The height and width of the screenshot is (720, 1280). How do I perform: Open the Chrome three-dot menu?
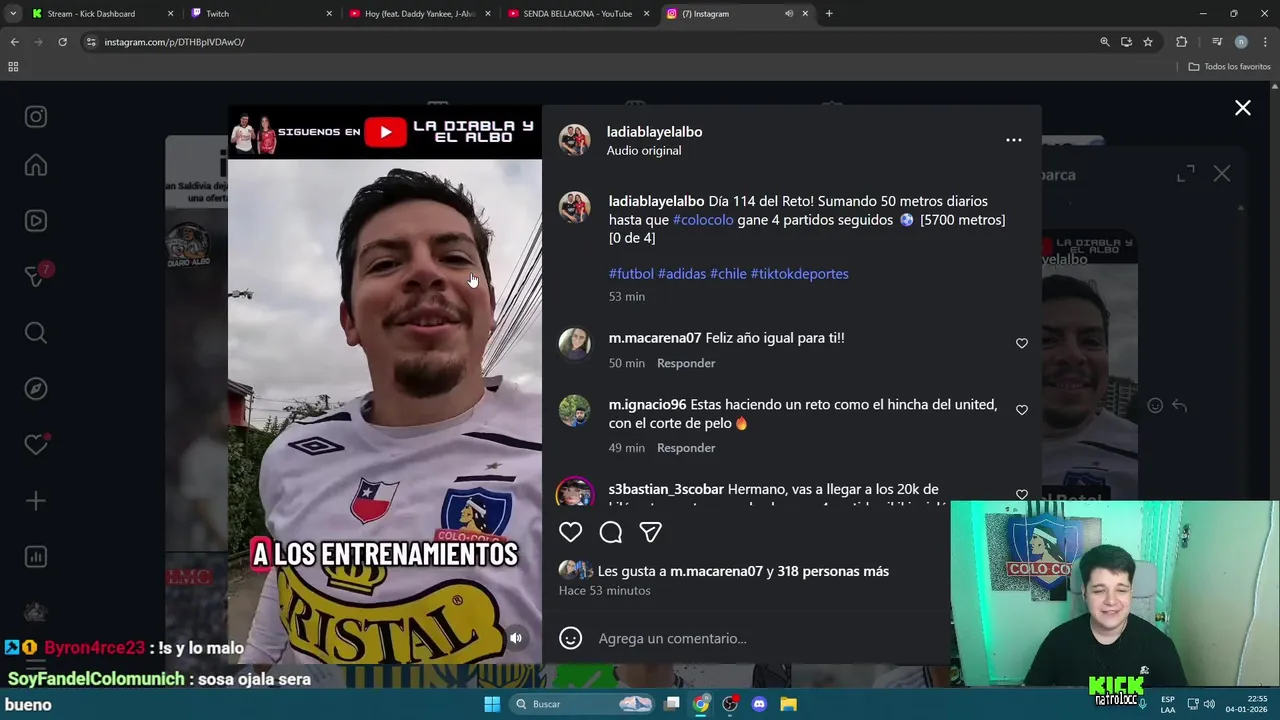(x=1266, y=42)
